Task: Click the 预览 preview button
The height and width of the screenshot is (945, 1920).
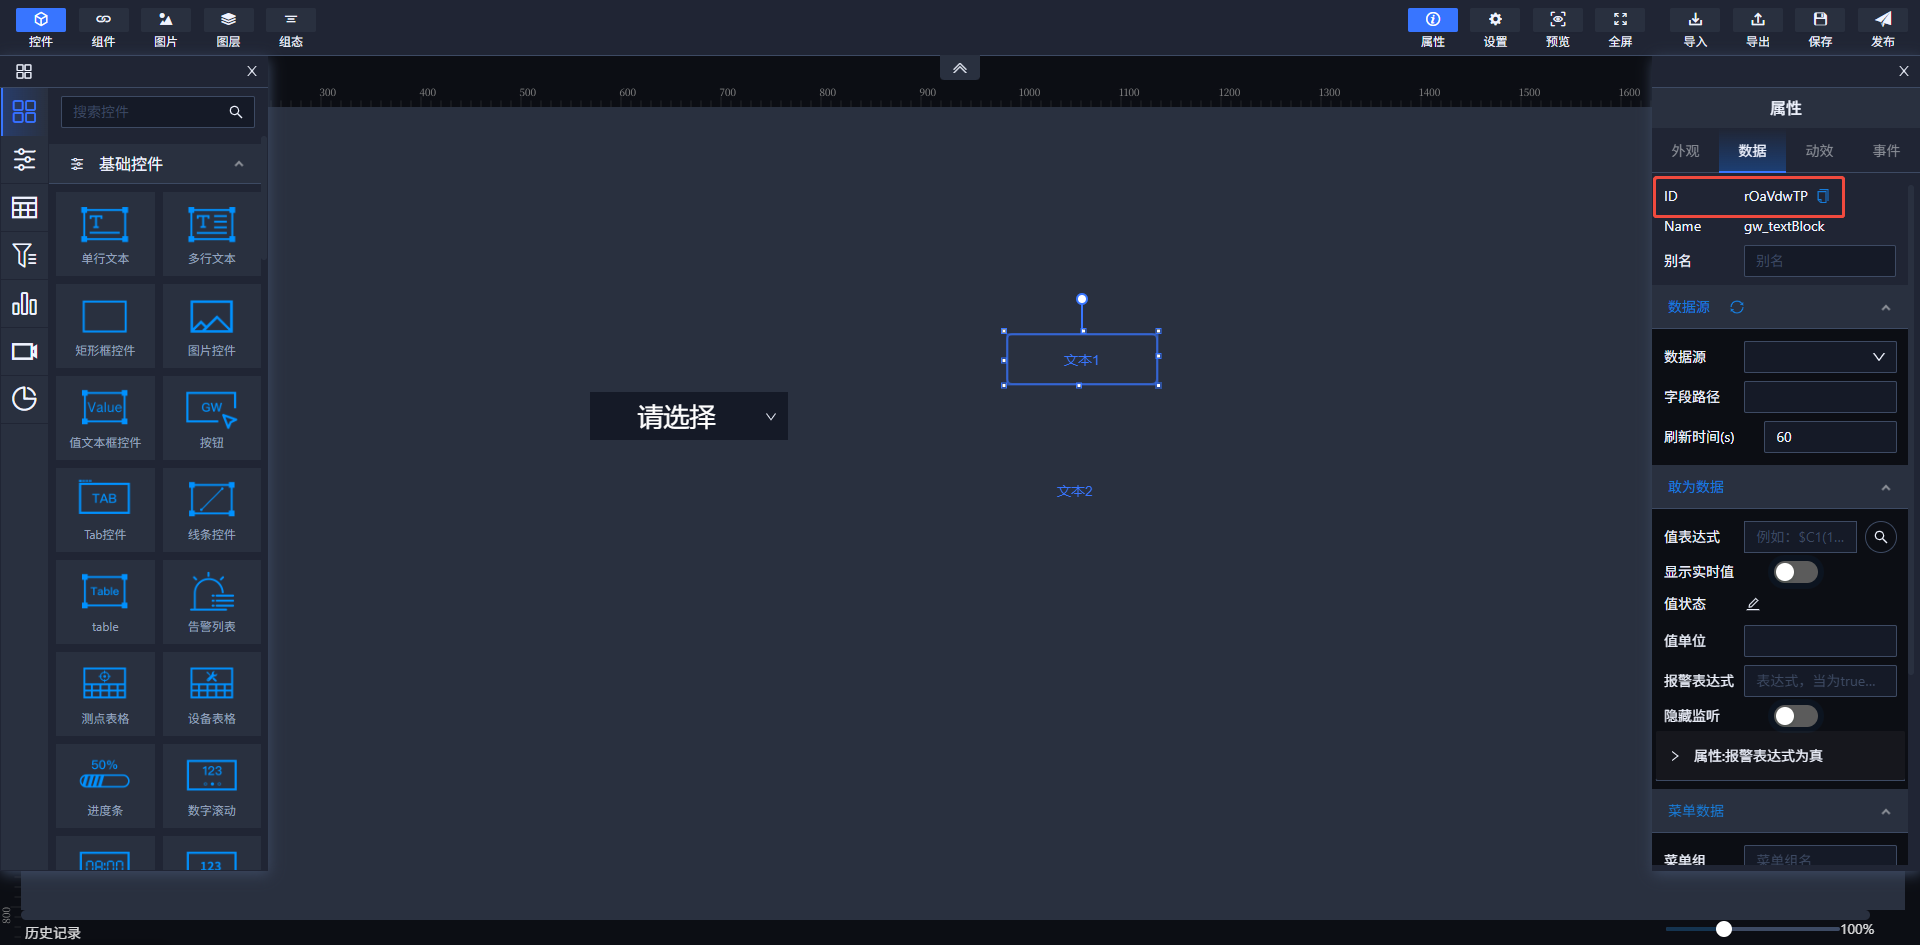Action: 1558,28
